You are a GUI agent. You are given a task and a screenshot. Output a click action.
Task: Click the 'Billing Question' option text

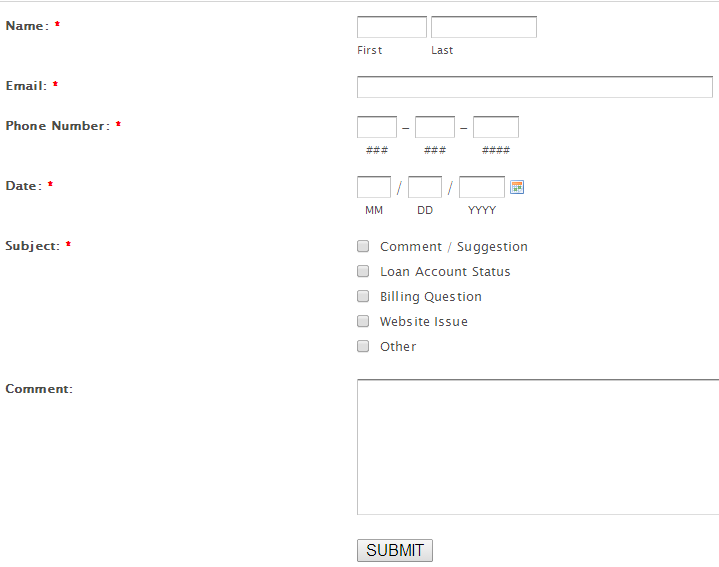(x=431, y=297)
